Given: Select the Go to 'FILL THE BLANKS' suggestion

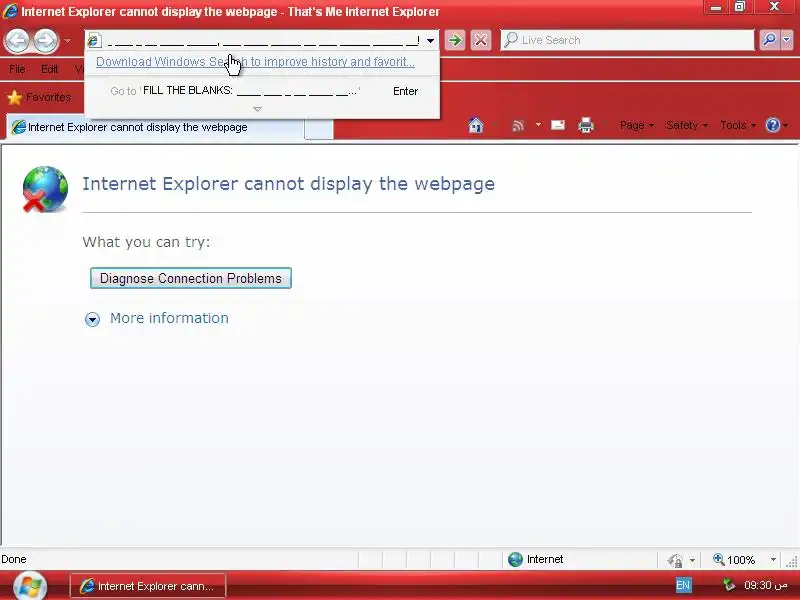Looking at the screenshot, I should click(262, 91).
